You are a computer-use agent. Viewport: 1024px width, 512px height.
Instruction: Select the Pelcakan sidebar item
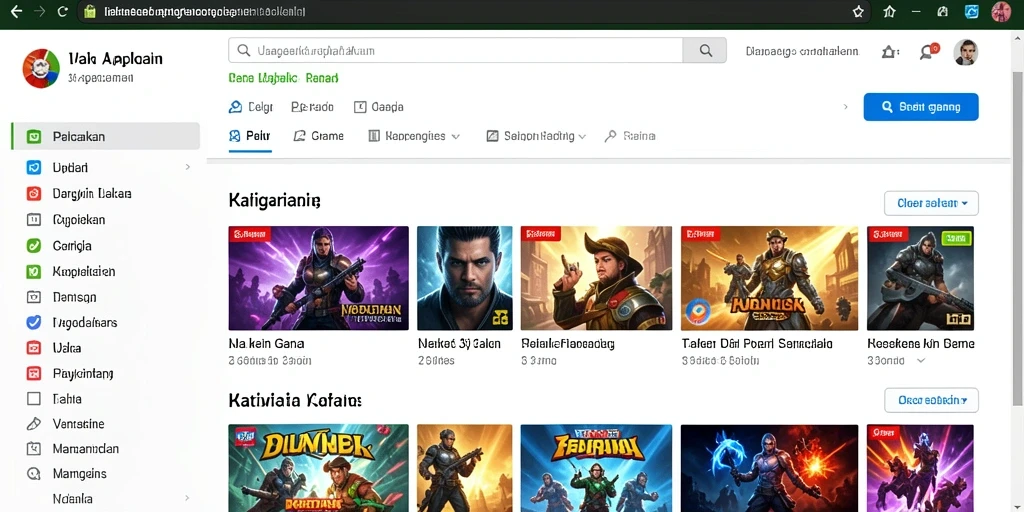pyautogui.click(x=106, y=136)
